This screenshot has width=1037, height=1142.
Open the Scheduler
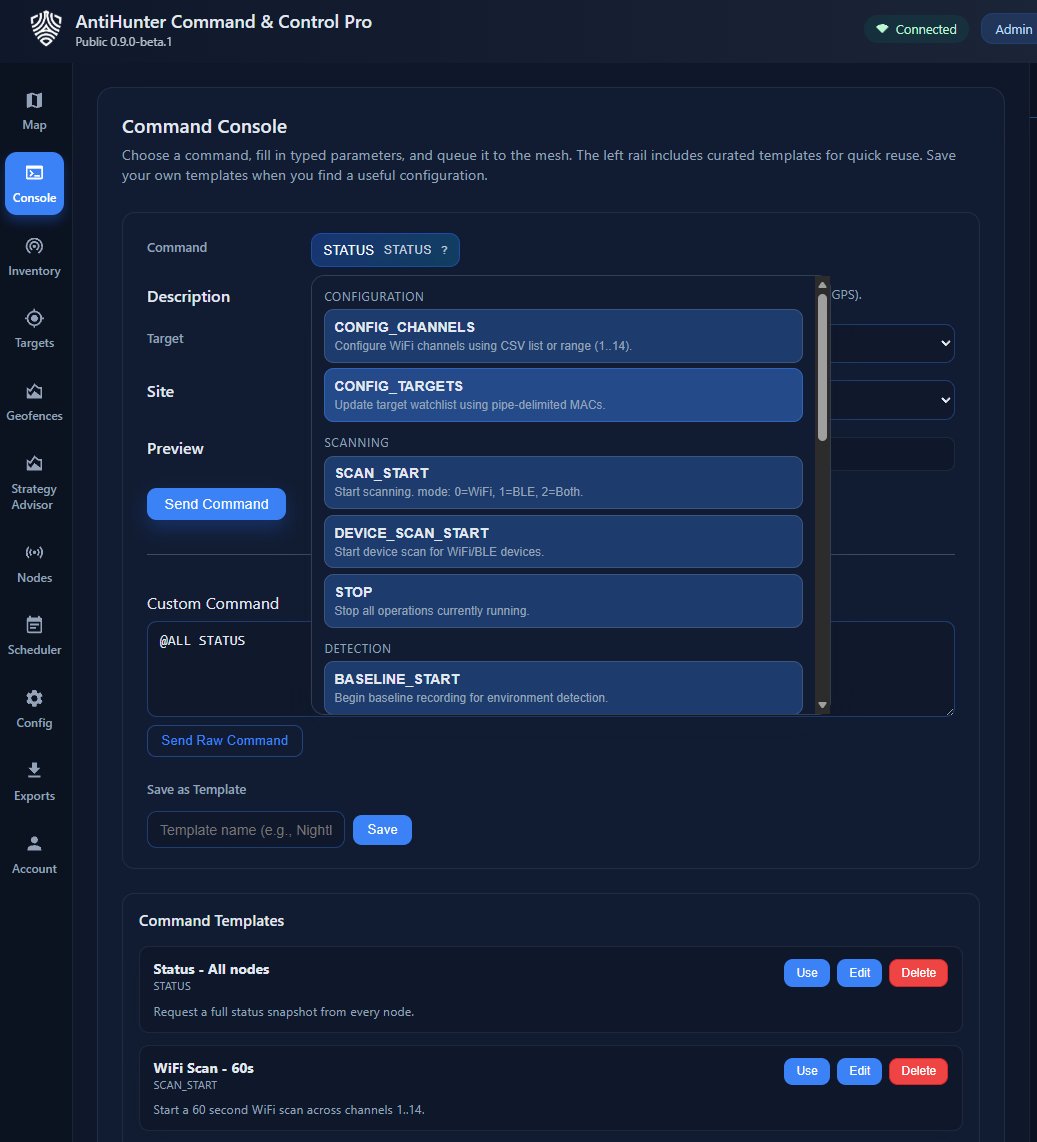[x=34, y=636]
